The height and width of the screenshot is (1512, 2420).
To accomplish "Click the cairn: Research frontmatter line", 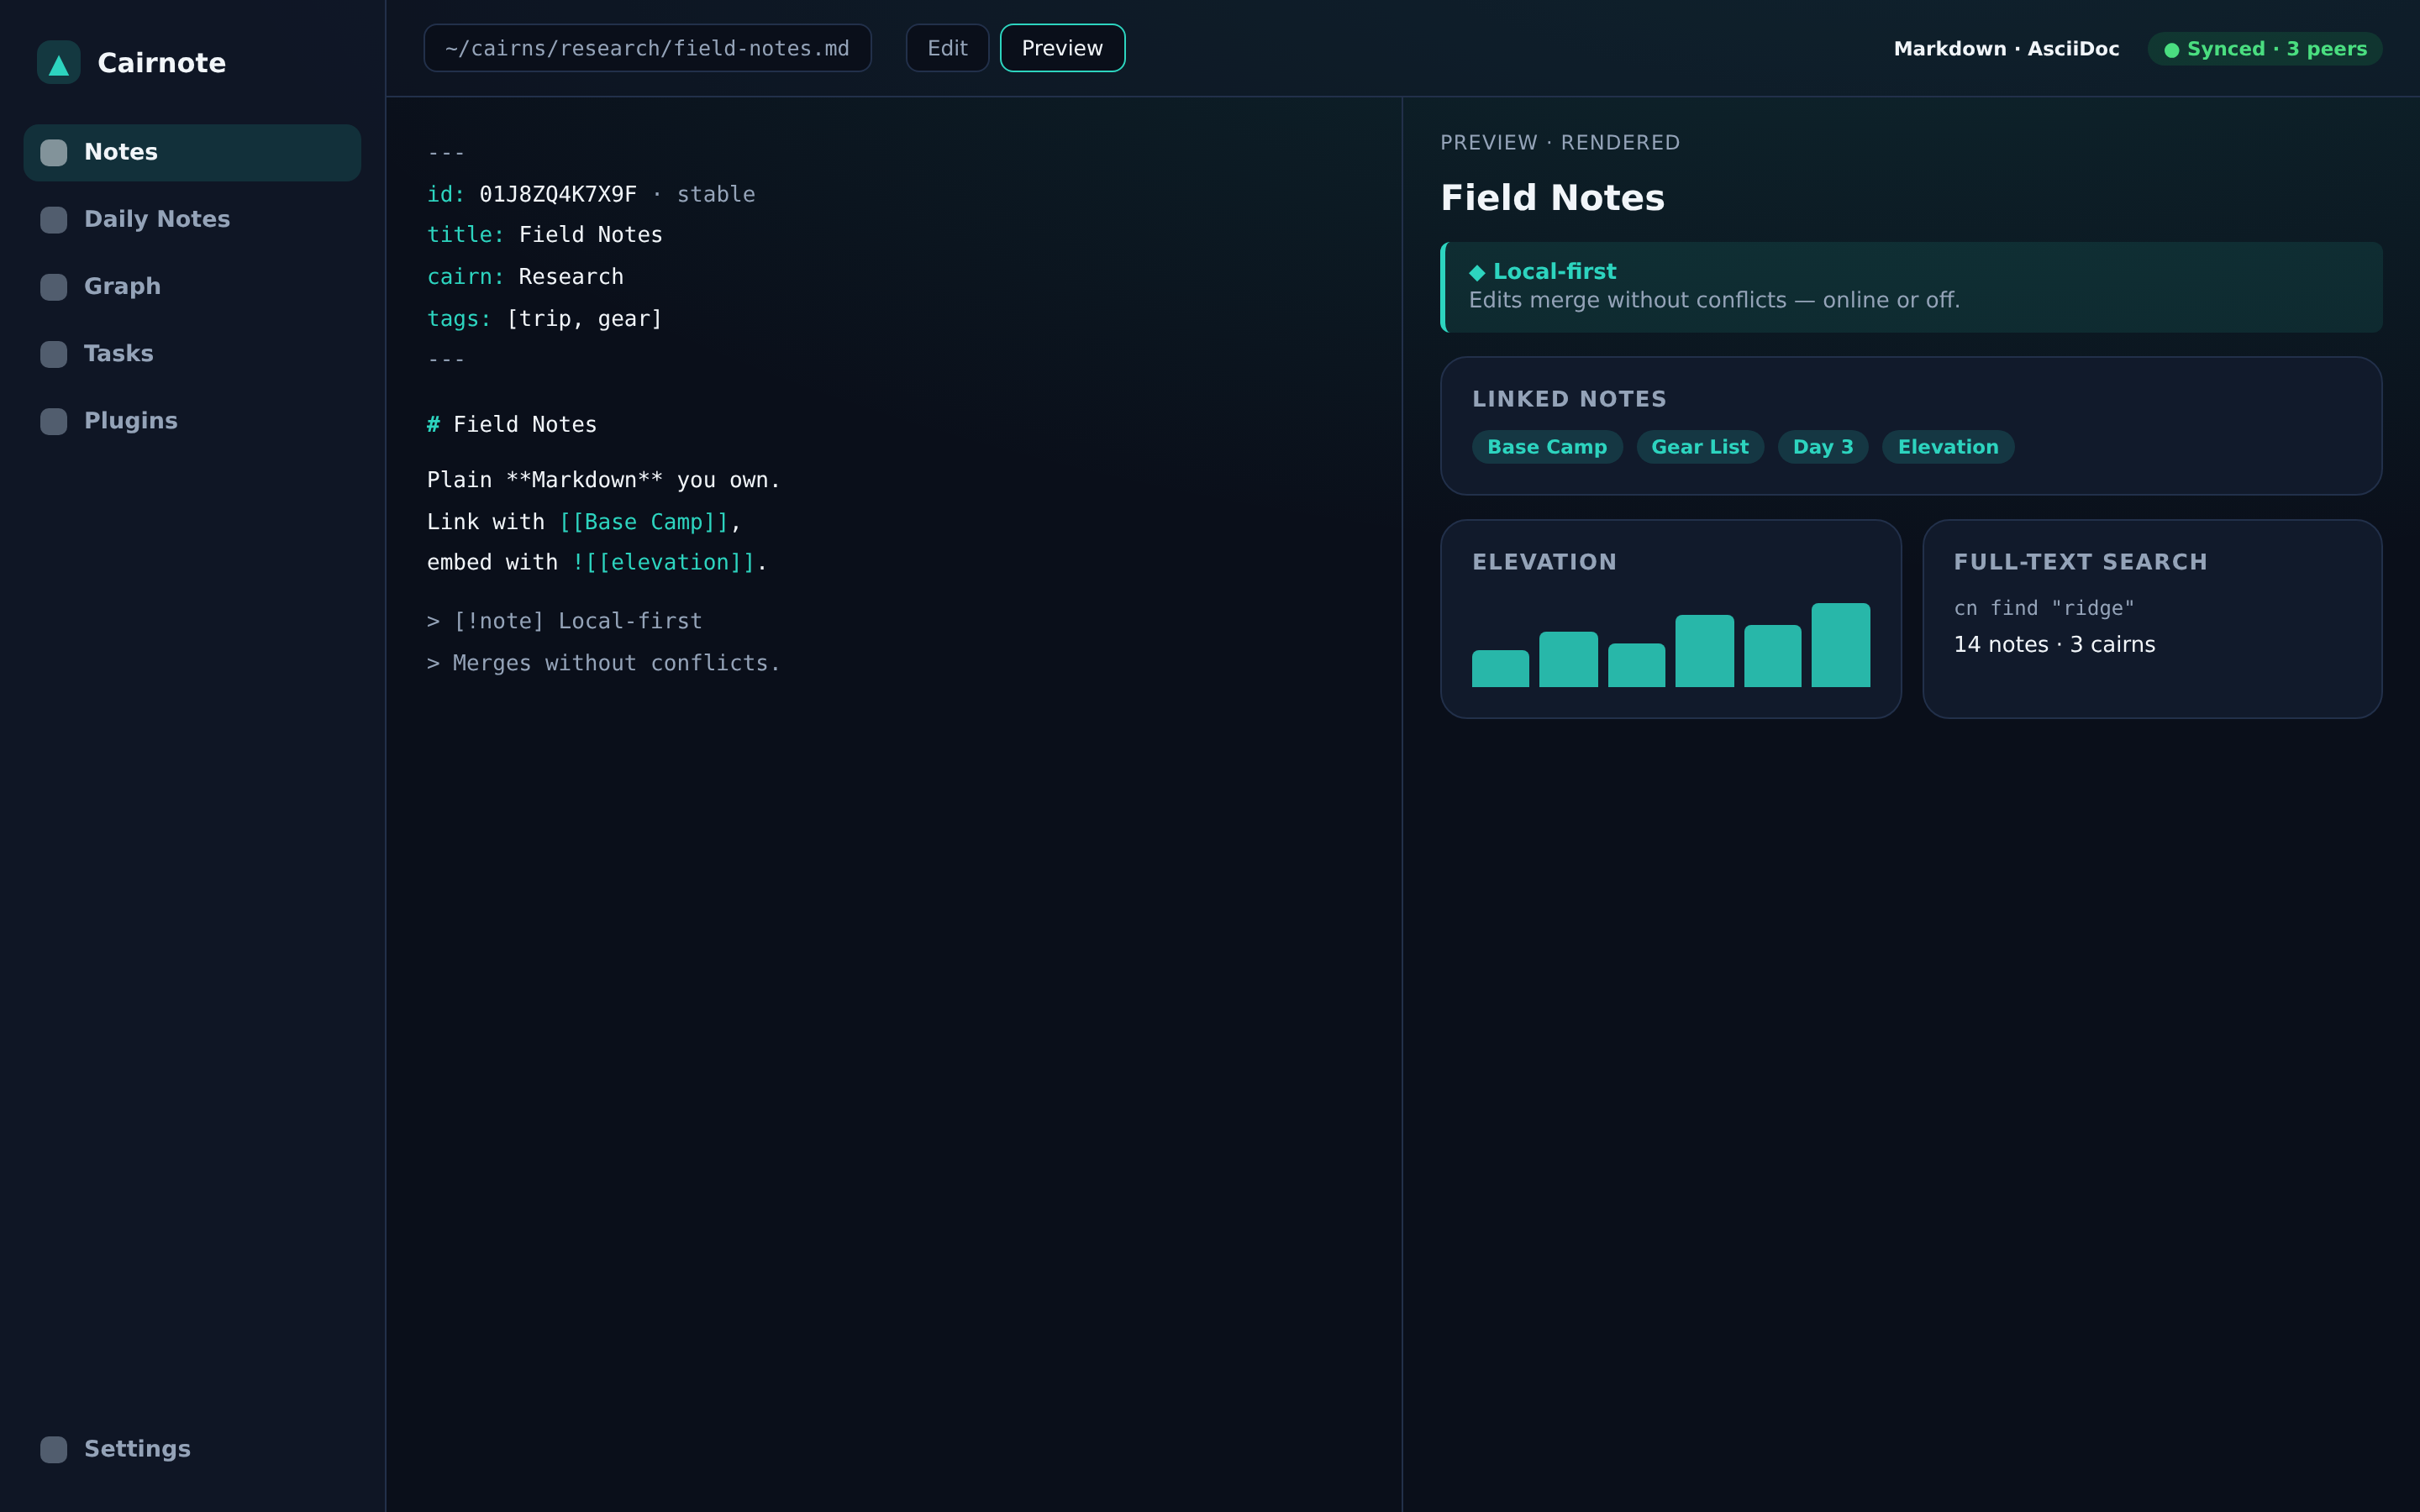I will pyautogui.click(x=525, y=277).
